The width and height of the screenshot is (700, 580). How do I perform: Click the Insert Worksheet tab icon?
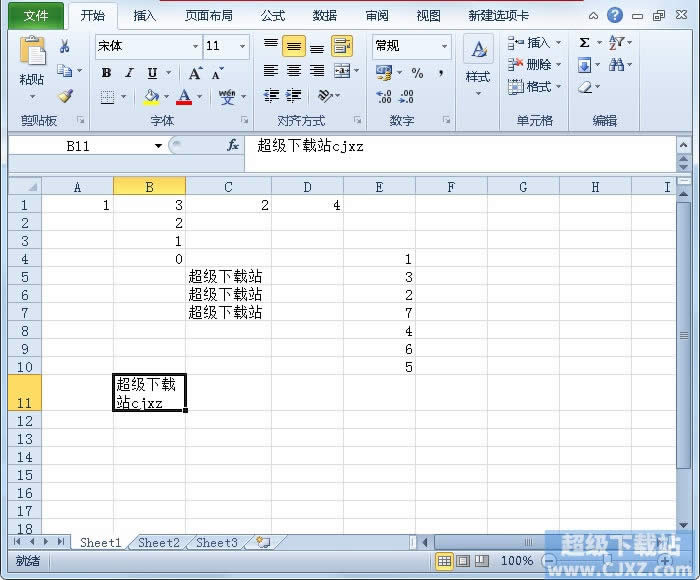click(x=263, y=542)
